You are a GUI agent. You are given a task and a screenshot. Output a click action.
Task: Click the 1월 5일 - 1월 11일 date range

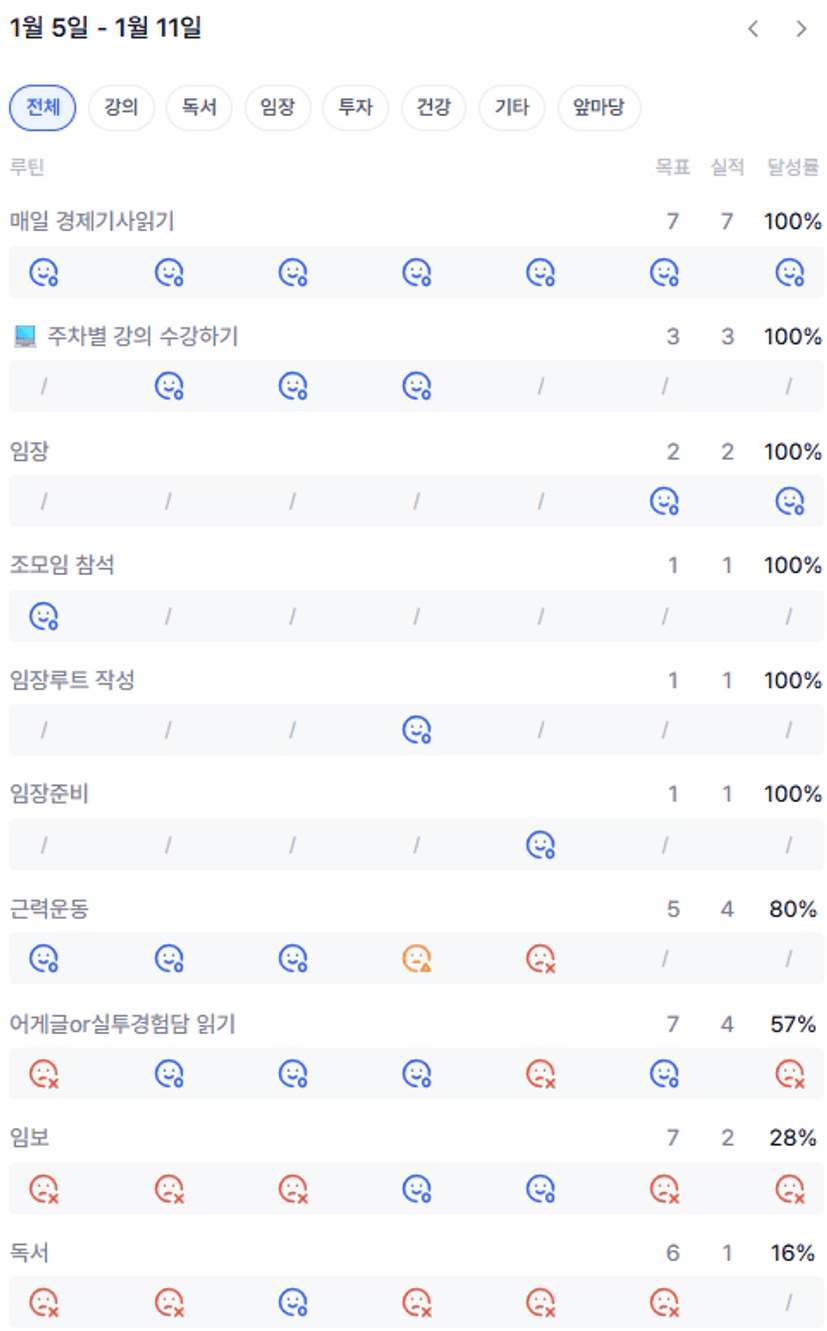click(105, 28)
